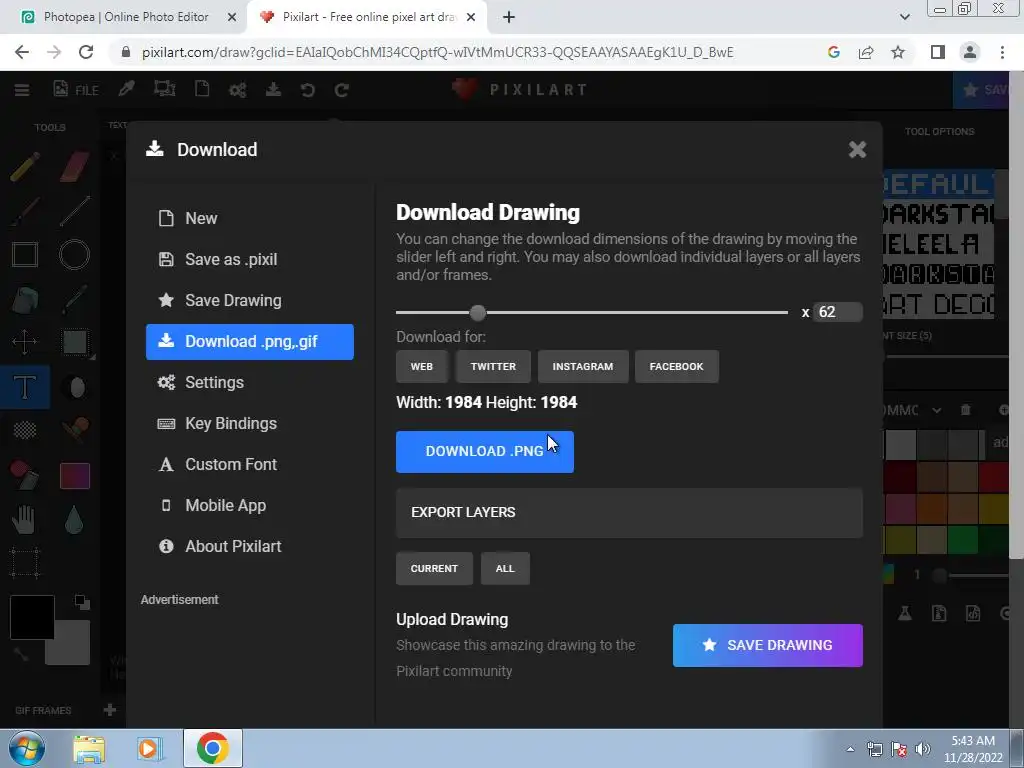Screen dimensions: 1024x768
Task: Click the download tray icon in top toolbar
Action: click(x=274, y=89)
